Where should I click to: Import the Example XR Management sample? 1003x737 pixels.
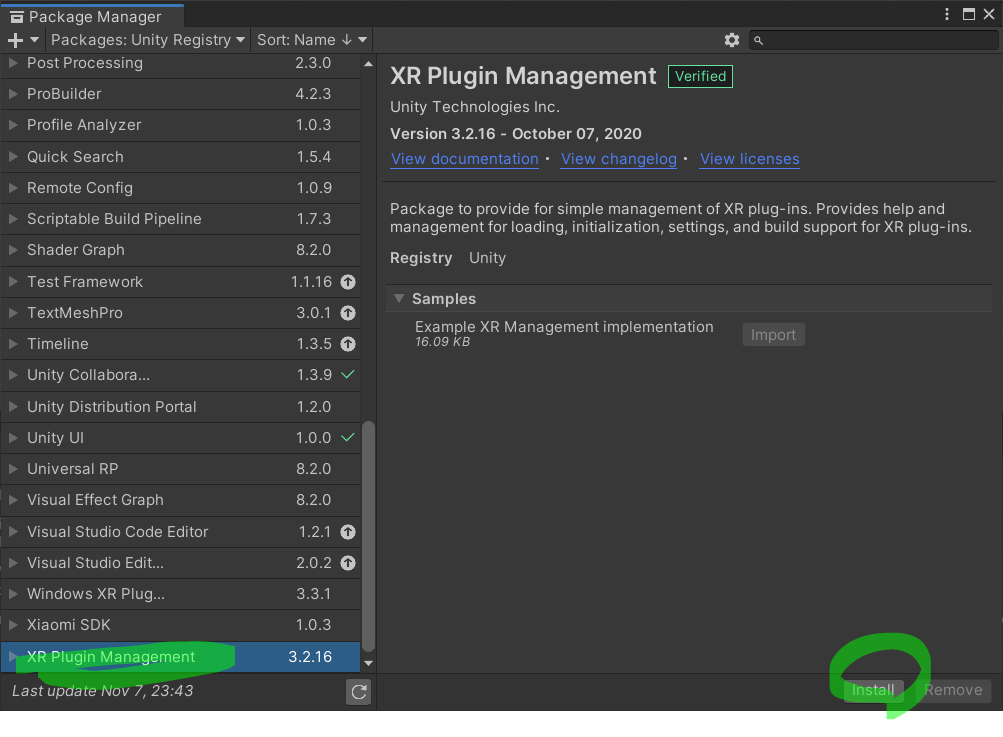pos(773,335)
